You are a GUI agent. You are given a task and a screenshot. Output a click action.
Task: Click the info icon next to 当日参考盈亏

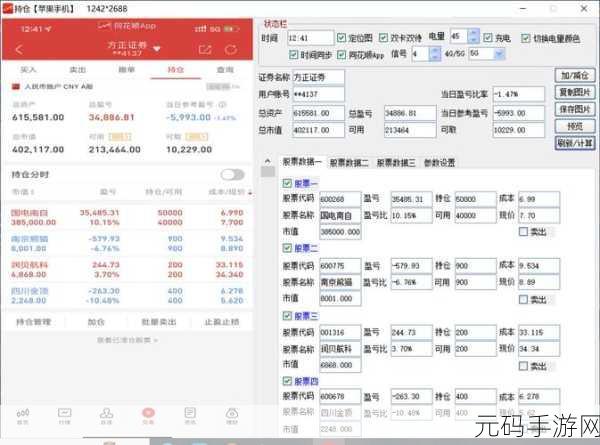coord(223,104)
